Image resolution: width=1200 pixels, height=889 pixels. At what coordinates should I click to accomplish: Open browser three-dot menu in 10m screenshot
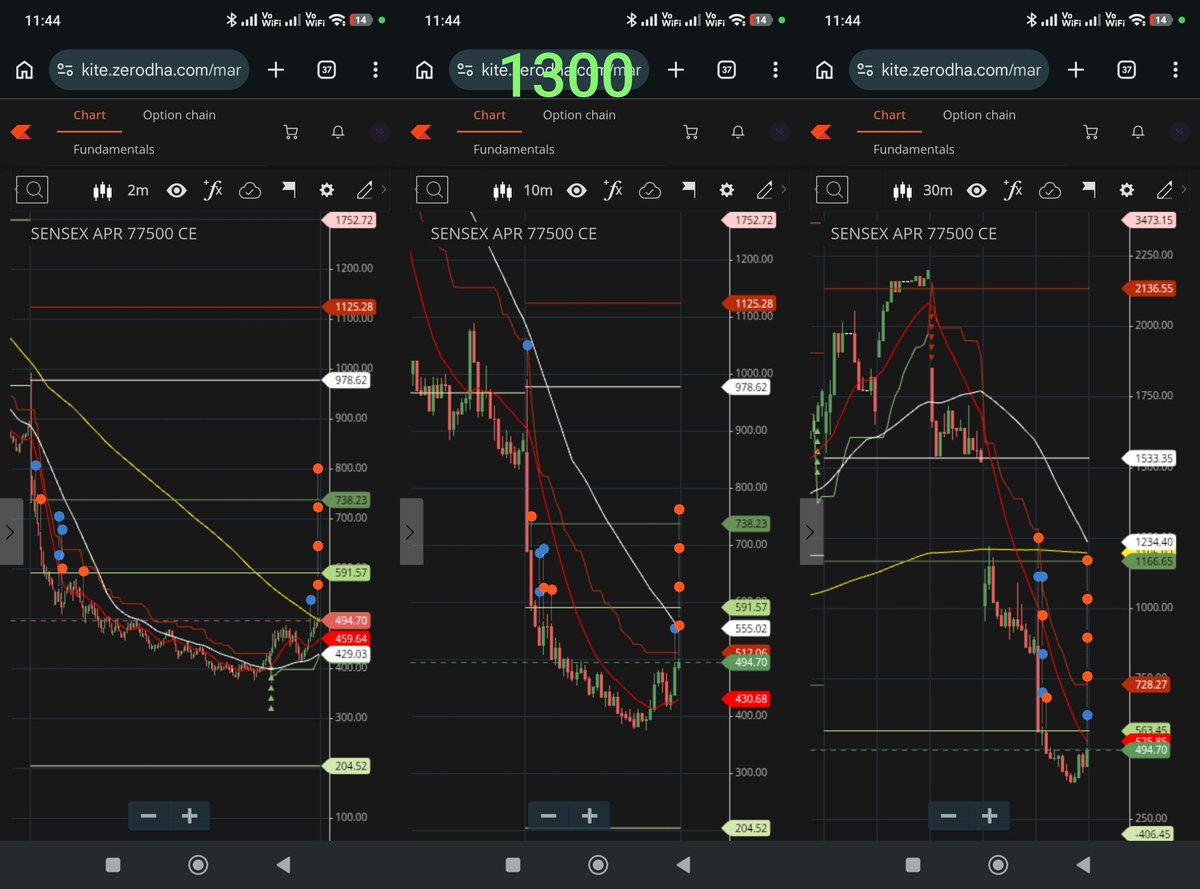click(776, 70)
